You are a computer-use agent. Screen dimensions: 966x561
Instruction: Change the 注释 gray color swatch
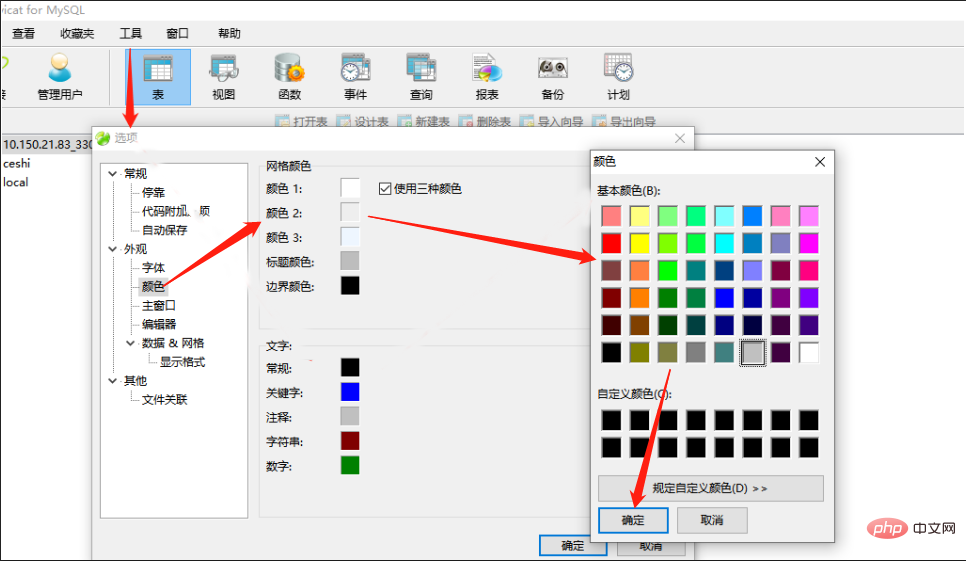(350, 416)
